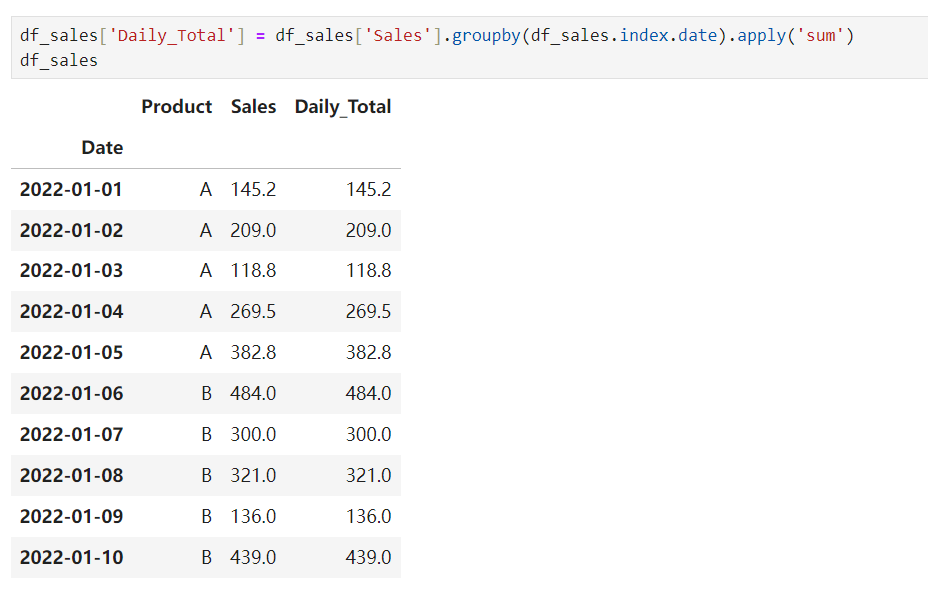Click the Date index header label
Viewport: 928px width, 590px height.
coord(102,148)
